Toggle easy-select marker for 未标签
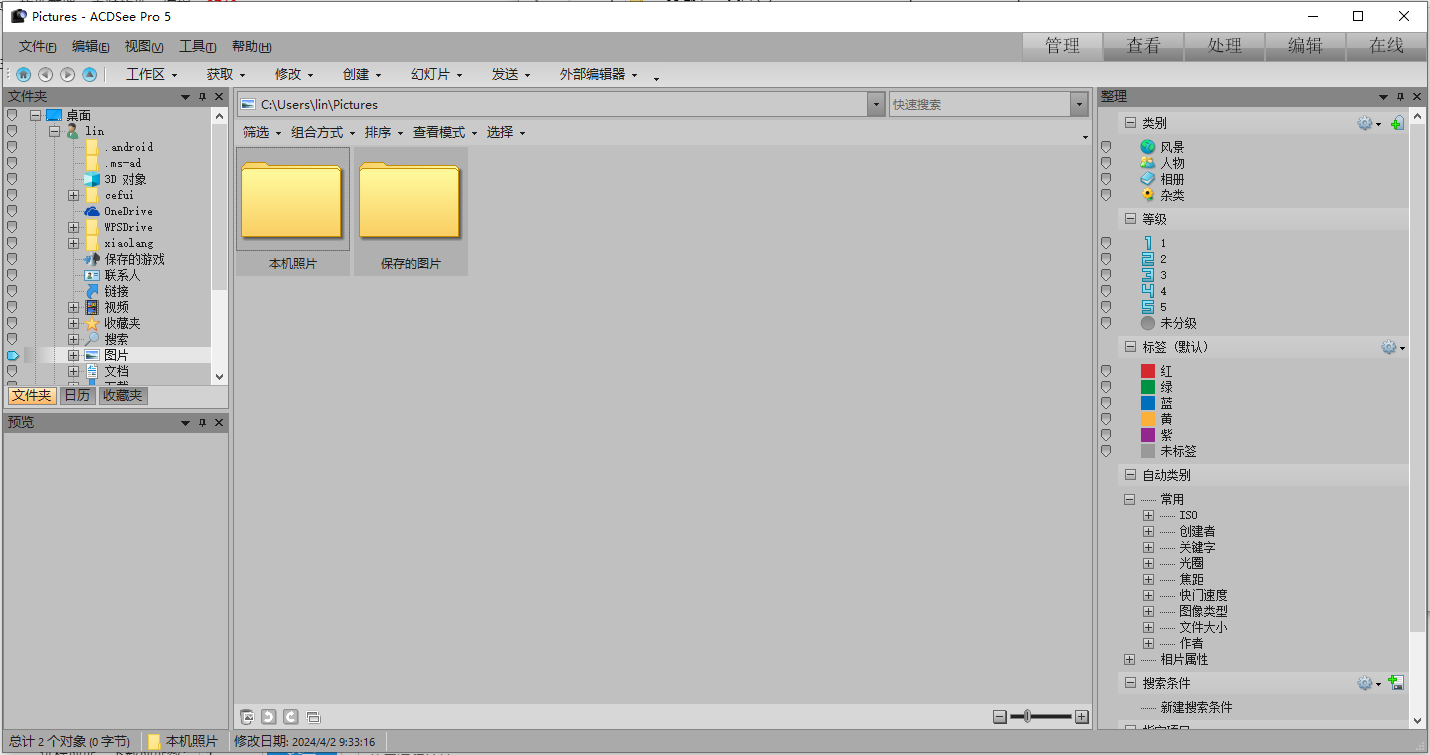 point(1106,451)
